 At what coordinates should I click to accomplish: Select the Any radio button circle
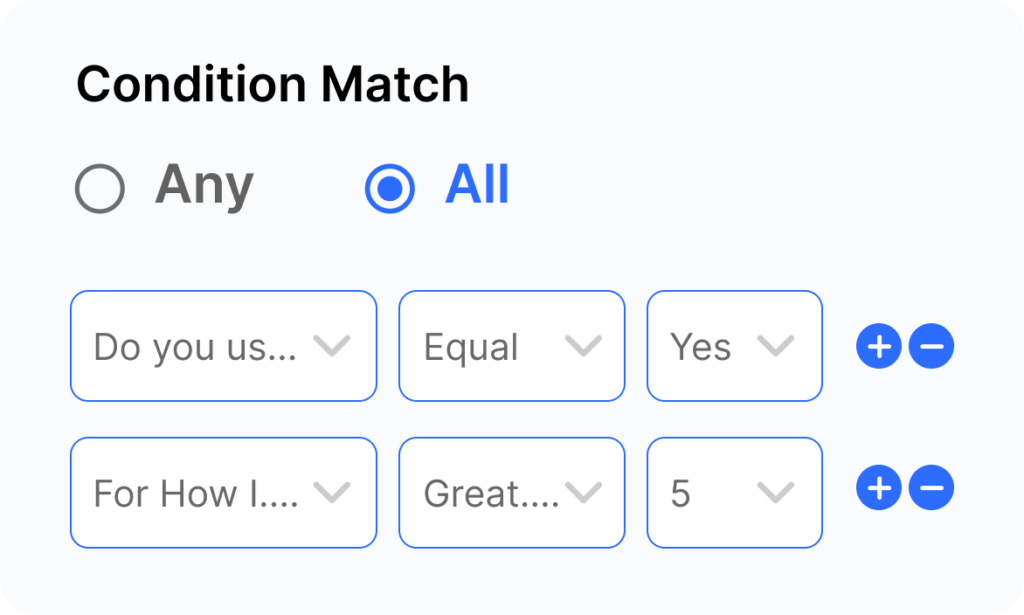(99, 189)
